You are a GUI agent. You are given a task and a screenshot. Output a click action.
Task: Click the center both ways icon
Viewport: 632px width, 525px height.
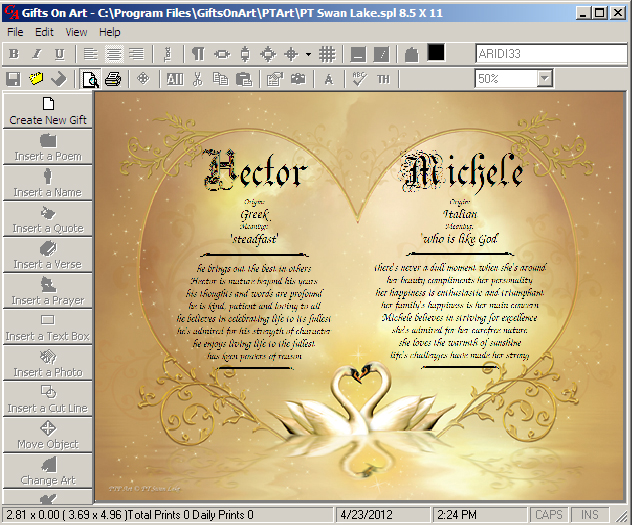268,54
